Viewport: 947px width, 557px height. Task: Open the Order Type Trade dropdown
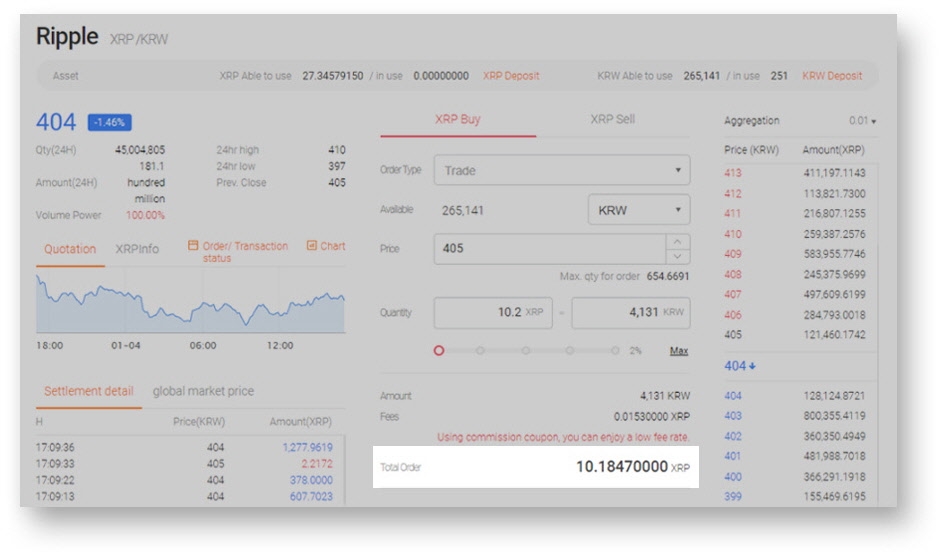(x=562, y=170)
